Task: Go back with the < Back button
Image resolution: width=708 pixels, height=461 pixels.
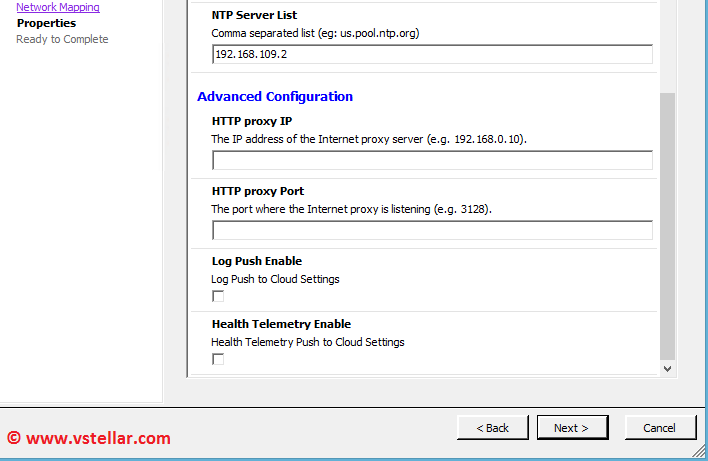Action: pyautogui.click(x=492, y=428)
